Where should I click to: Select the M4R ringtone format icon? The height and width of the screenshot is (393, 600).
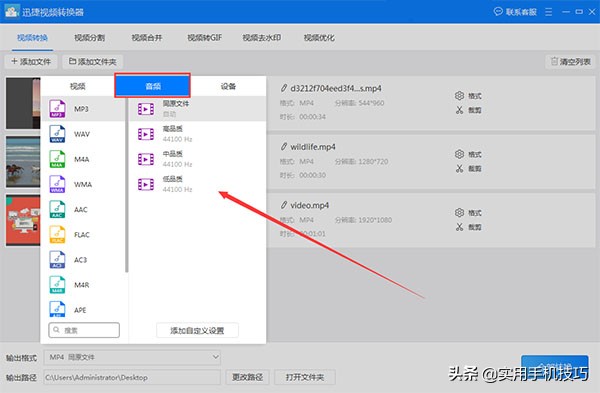point(57,285)
